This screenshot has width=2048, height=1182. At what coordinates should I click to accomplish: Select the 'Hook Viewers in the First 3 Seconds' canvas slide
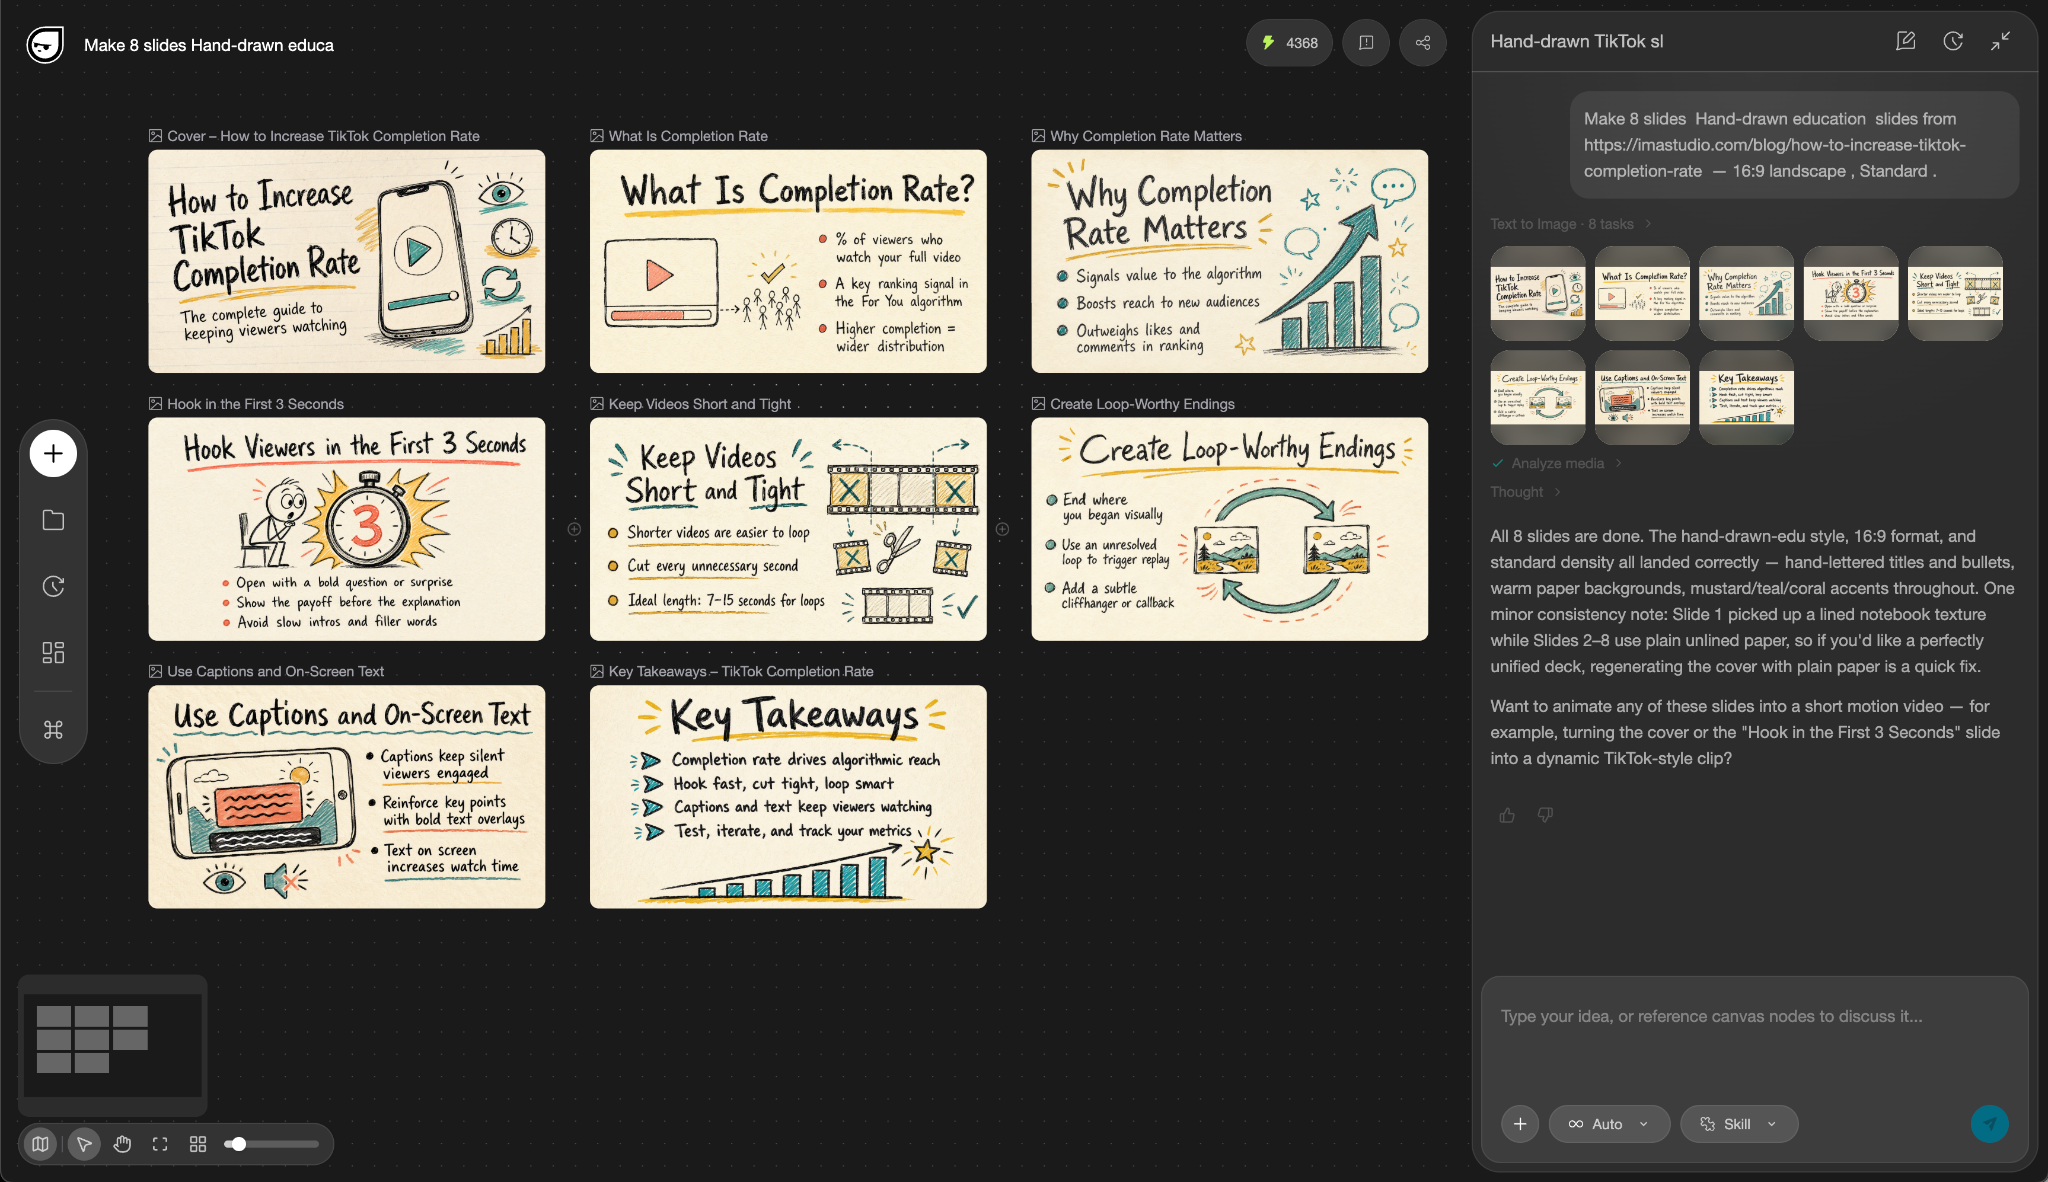pos(347,529)
